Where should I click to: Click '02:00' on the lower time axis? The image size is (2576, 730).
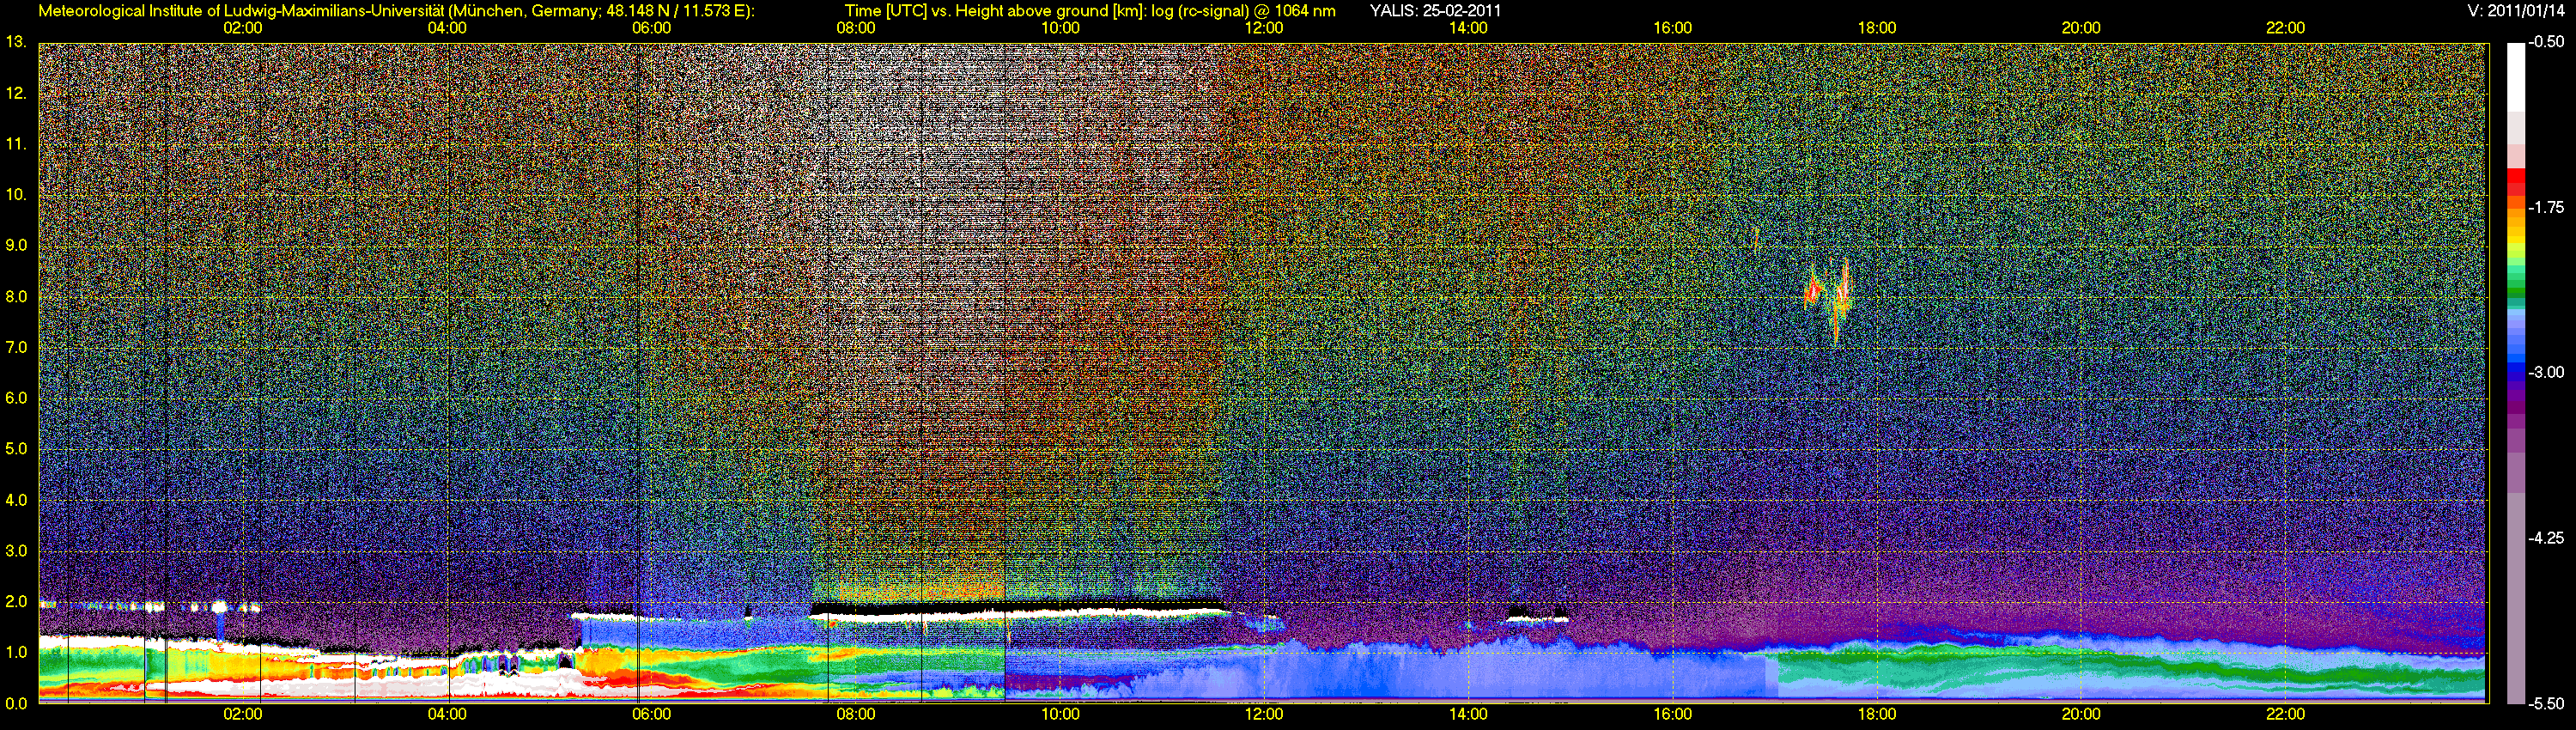[x=243, y=714]
